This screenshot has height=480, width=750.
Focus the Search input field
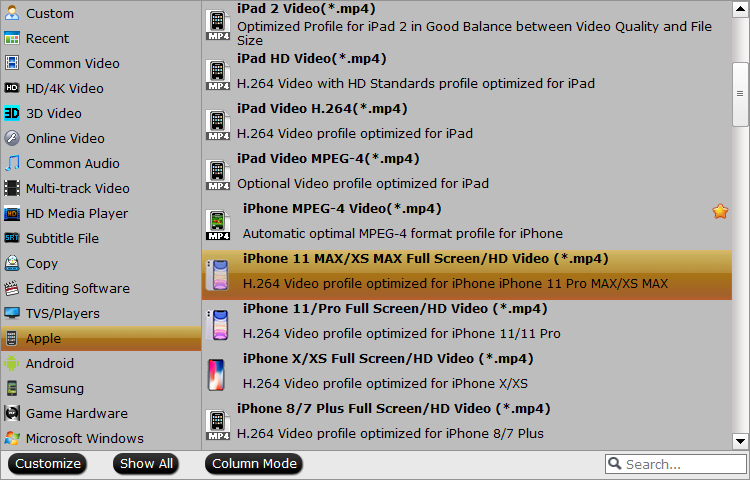[x=680, y=464]
